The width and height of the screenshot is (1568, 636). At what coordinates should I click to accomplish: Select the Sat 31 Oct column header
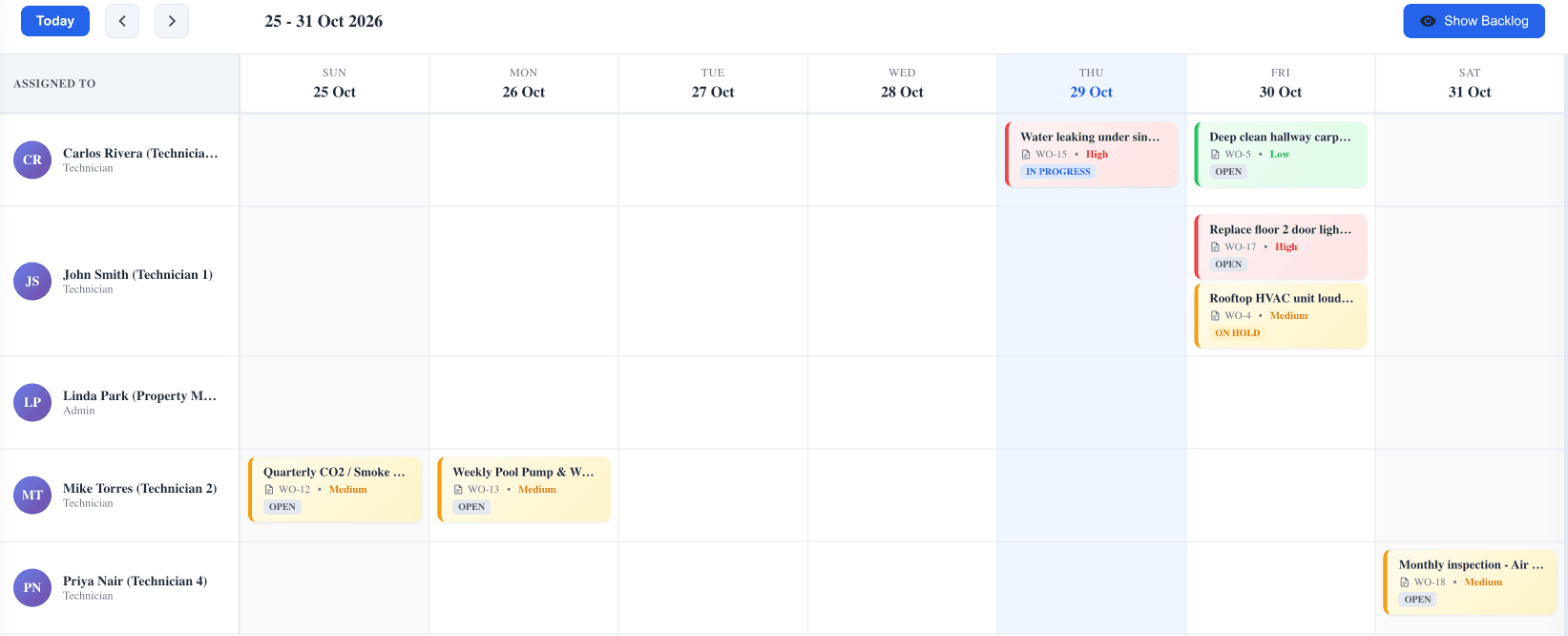[x=1469, y=83]
